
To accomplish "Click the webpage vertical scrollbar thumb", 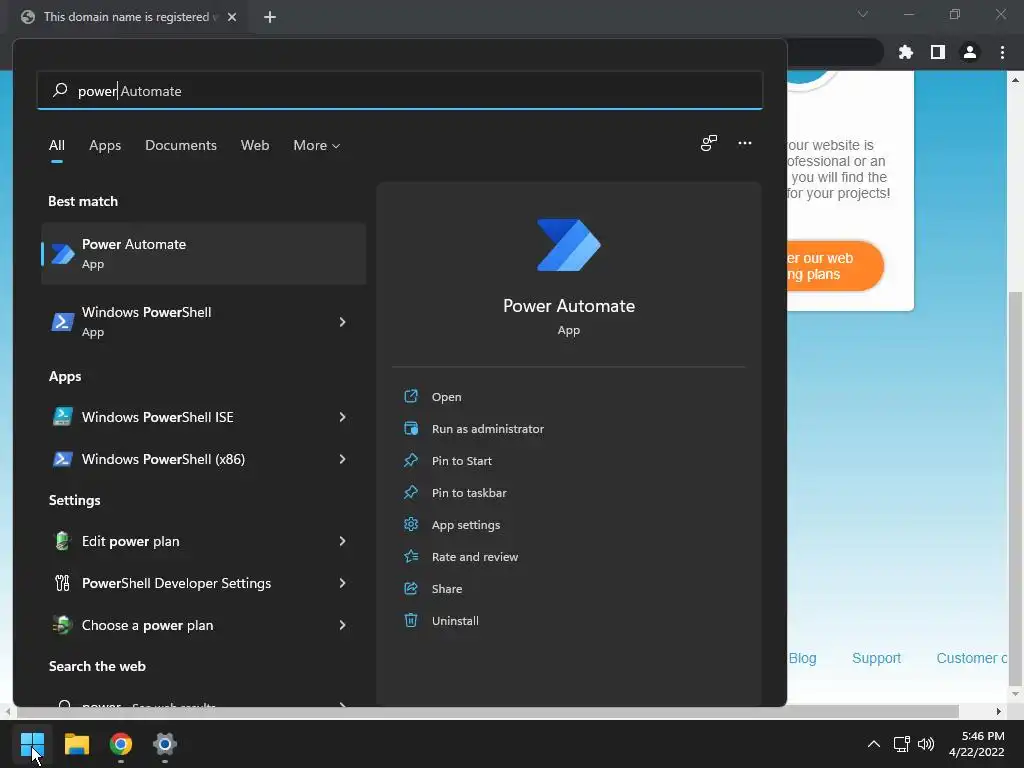I will tap(1014, 488).
